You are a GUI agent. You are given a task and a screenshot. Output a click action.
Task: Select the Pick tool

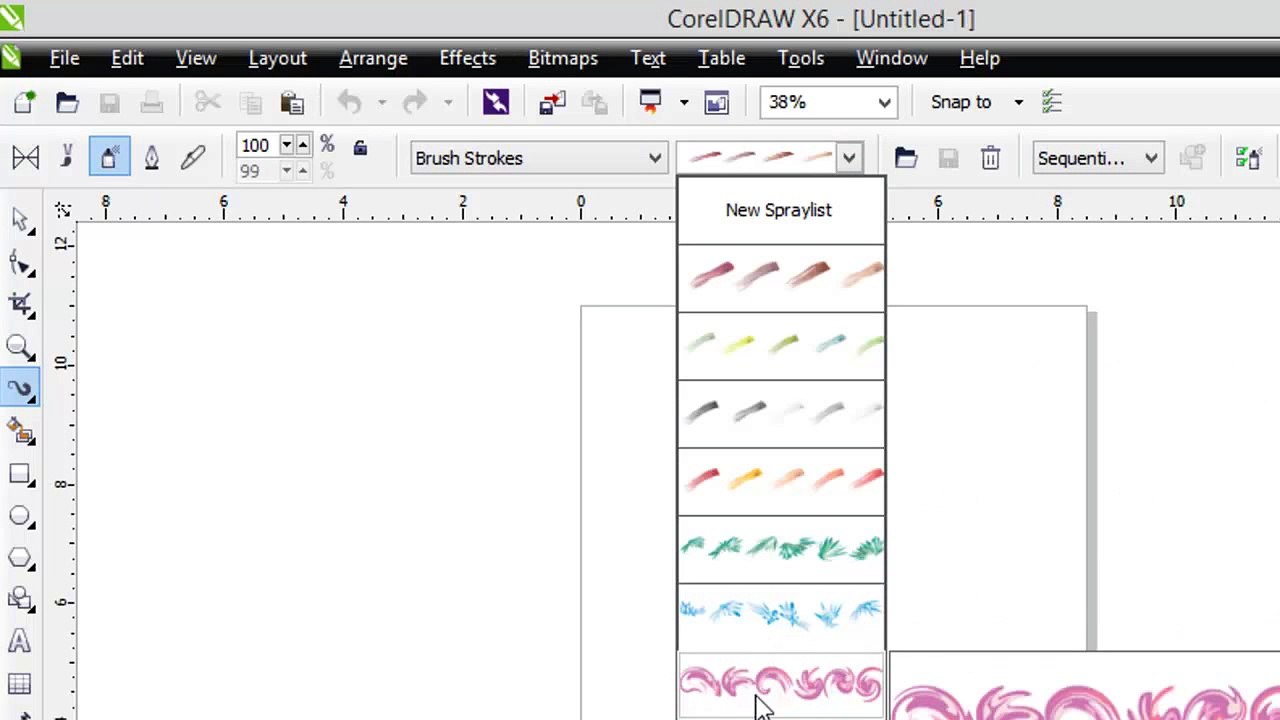pos(20,221)
